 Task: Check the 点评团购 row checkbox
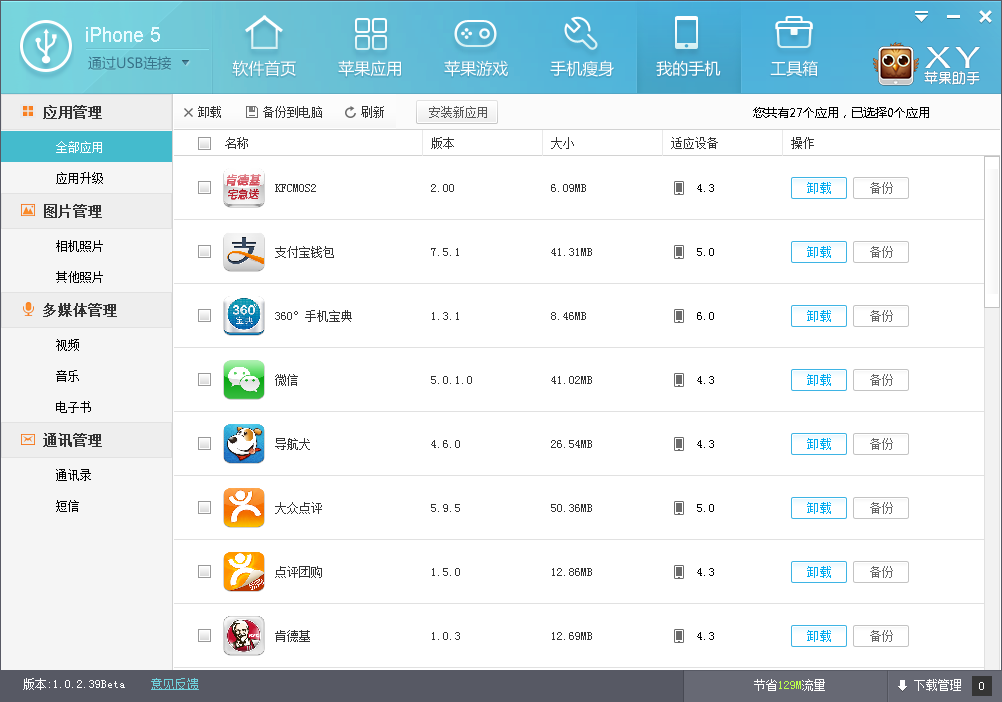[204, 571]
